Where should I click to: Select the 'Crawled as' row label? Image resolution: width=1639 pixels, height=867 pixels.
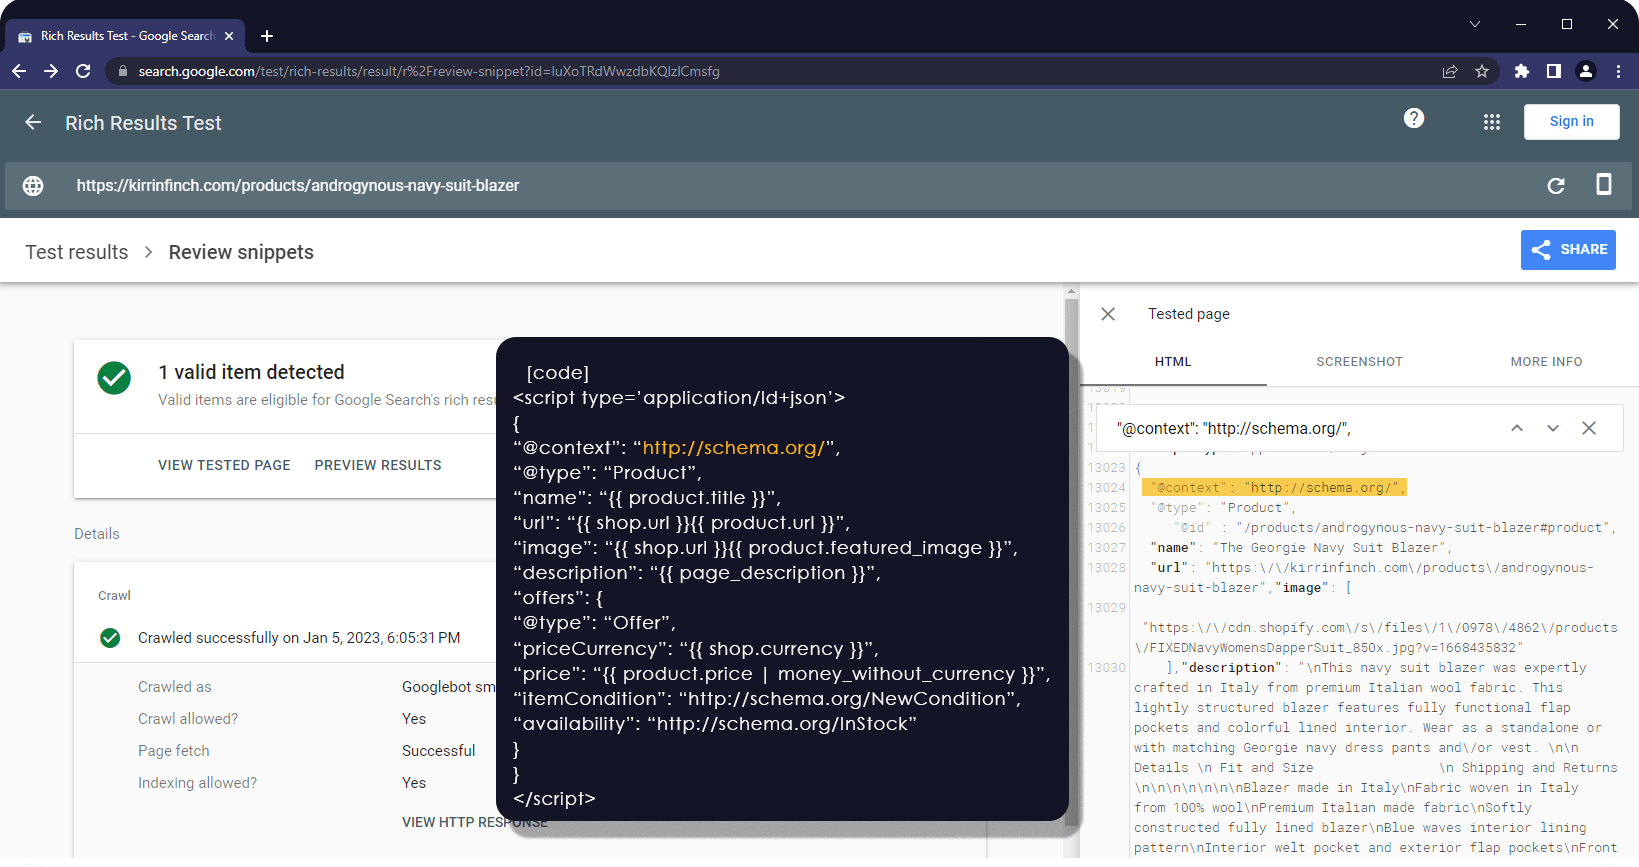tap(175, 687)
